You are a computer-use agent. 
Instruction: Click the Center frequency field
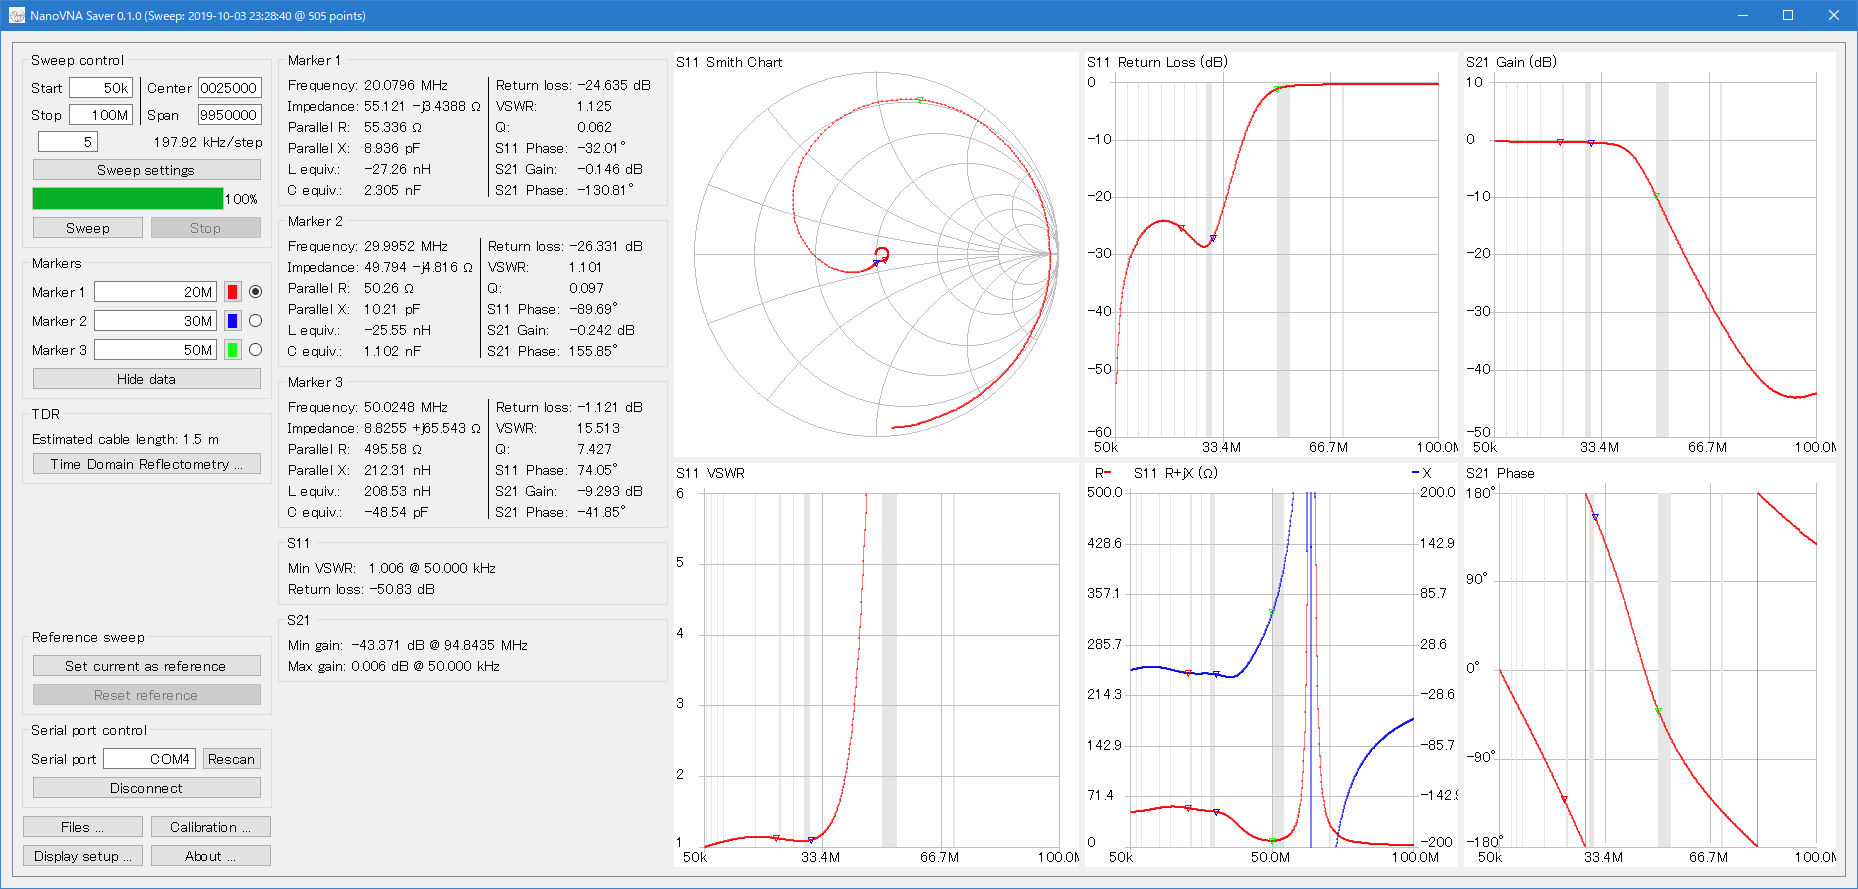coord(229,88)
